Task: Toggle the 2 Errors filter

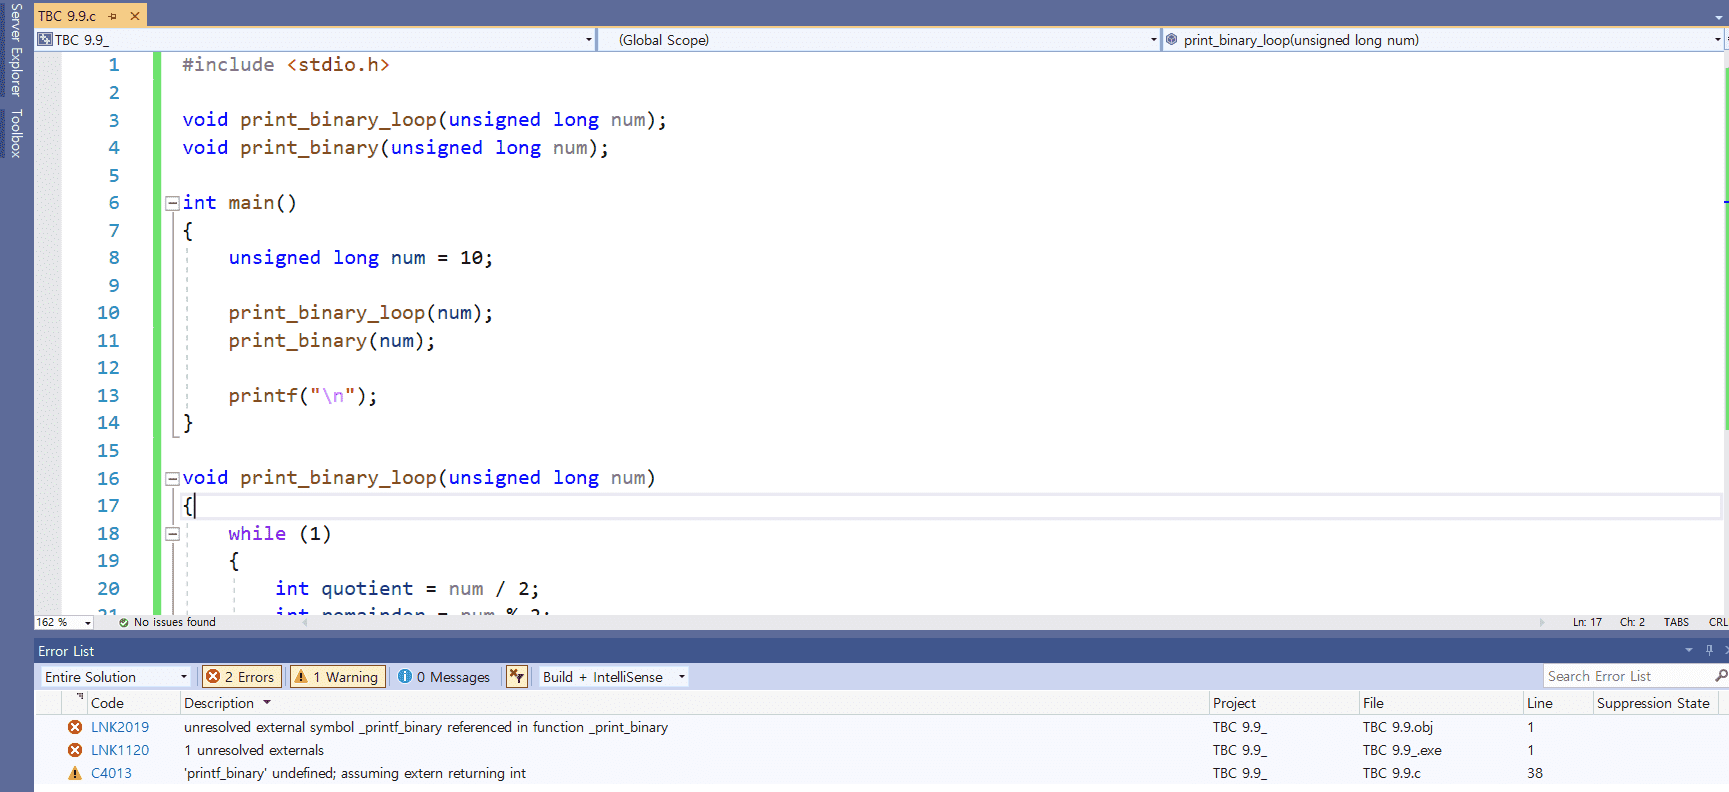Action: 241,677
